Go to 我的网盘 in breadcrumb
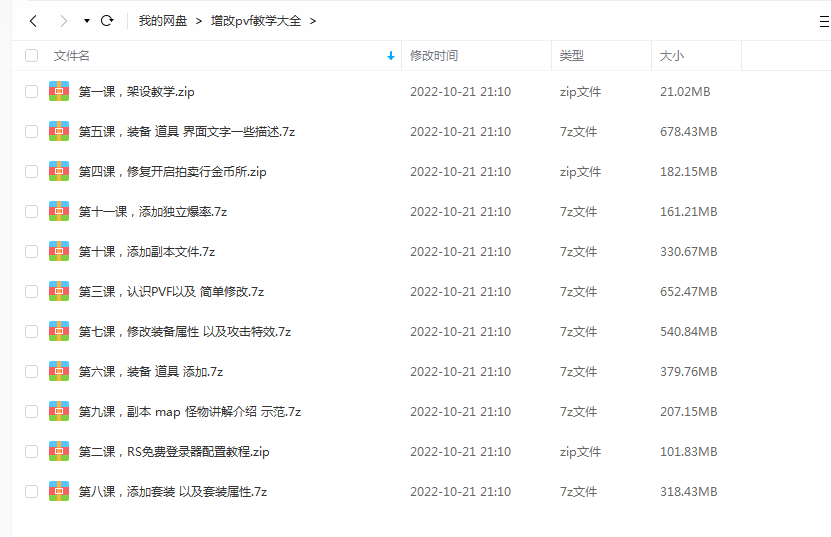 (x=162, y=20)
